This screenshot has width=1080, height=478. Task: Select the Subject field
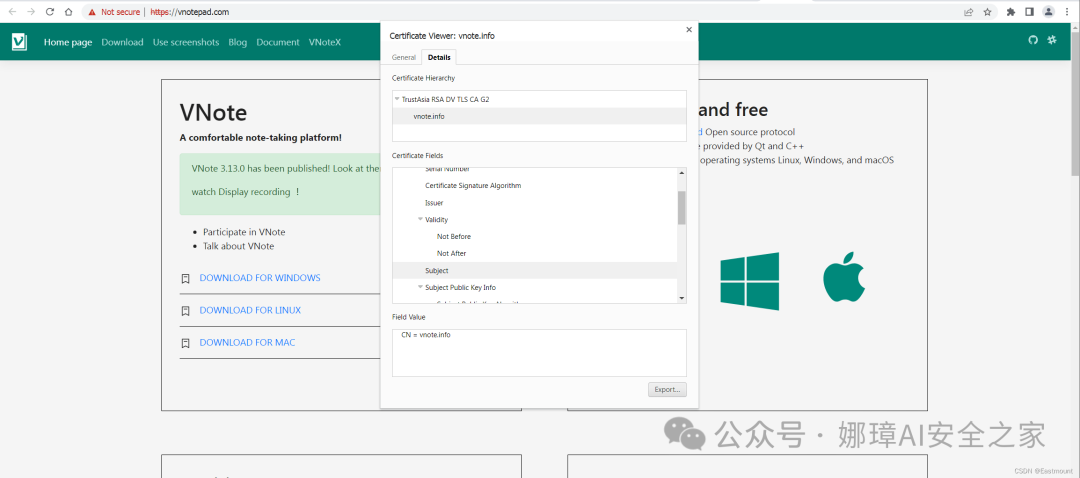point(534,271)
